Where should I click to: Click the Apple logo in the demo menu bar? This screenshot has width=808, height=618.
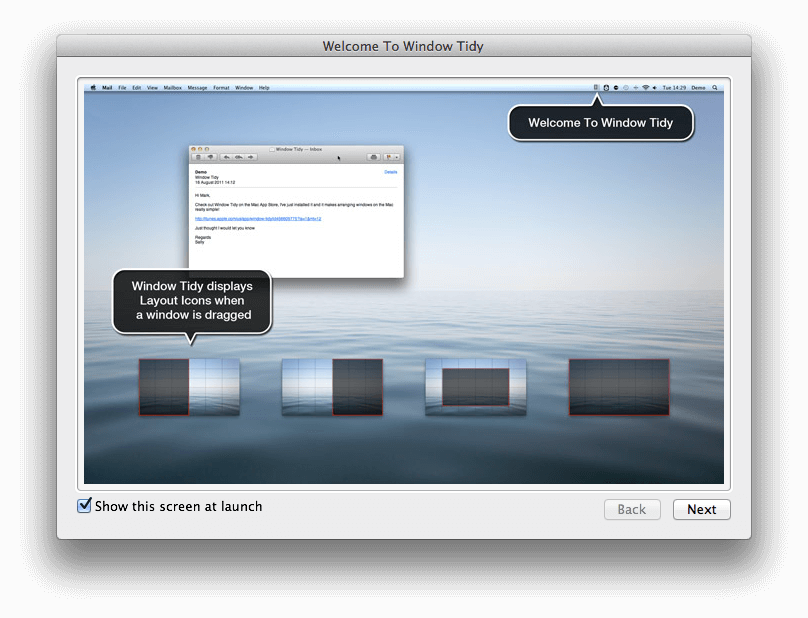(93, 88)
